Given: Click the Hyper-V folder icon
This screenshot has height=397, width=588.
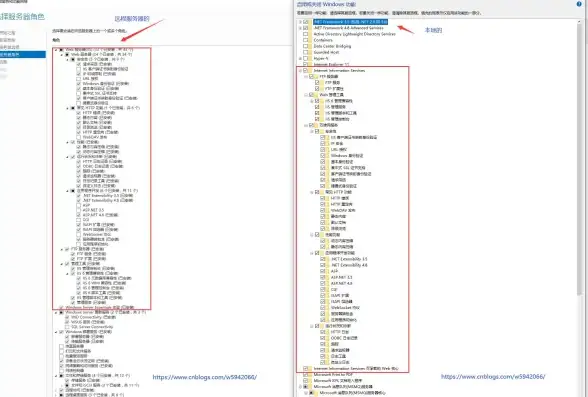Looking at the screenshot, I should 311,58.
